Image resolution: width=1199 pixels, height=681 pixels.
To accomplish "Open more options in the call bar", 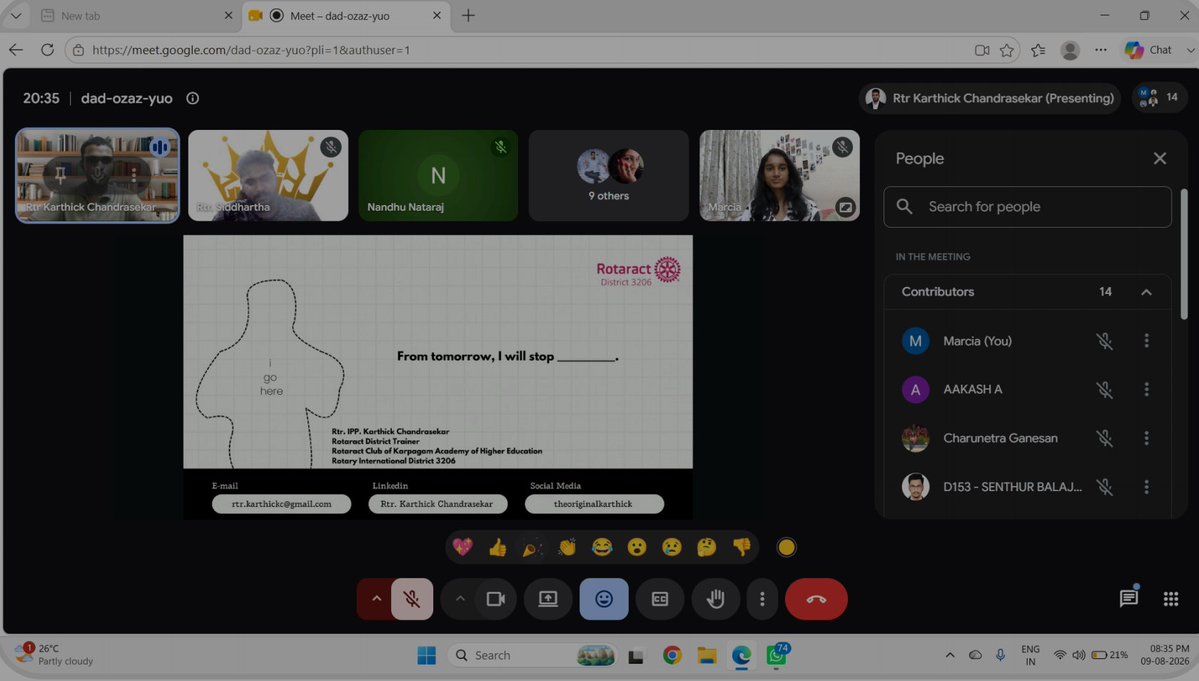I will 762,599.
